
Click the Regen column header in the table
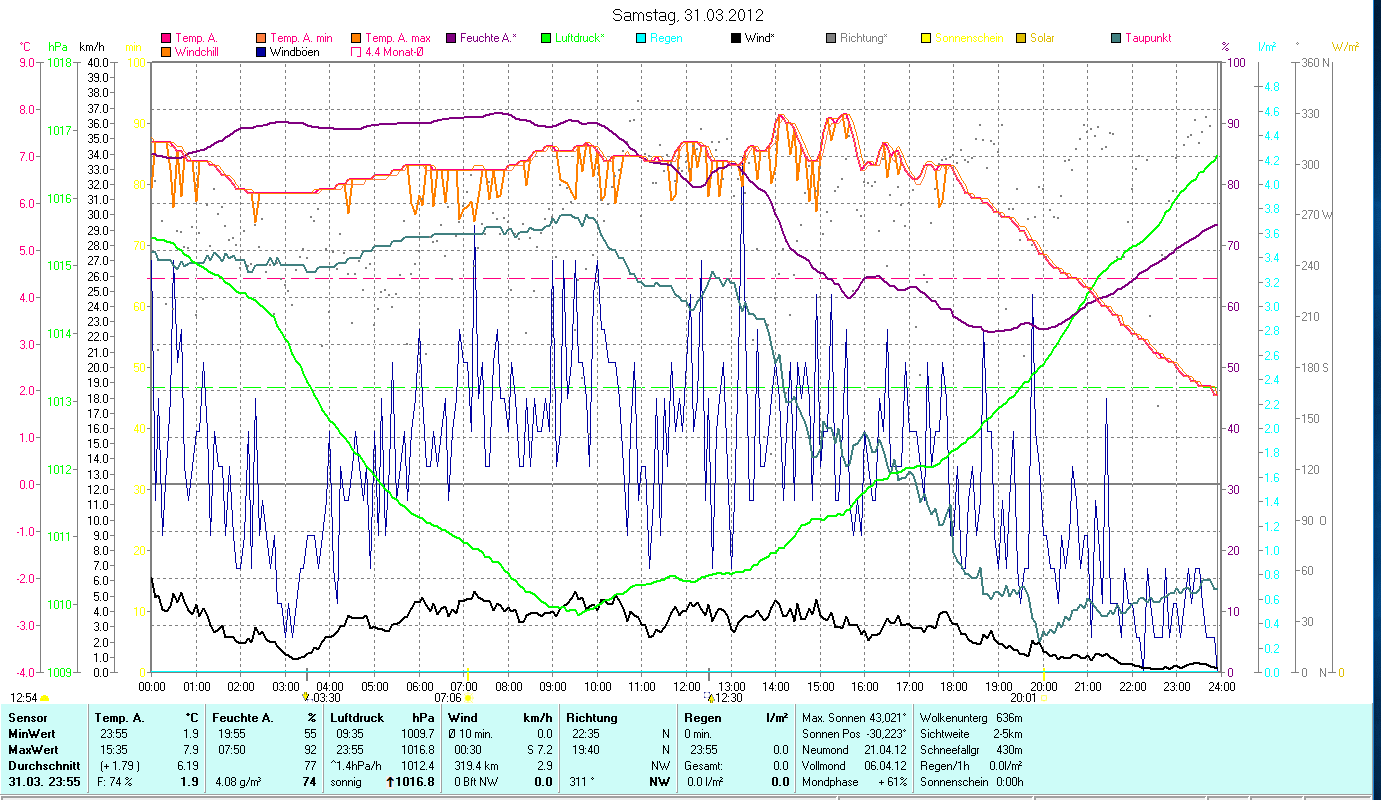click(701, 717)
